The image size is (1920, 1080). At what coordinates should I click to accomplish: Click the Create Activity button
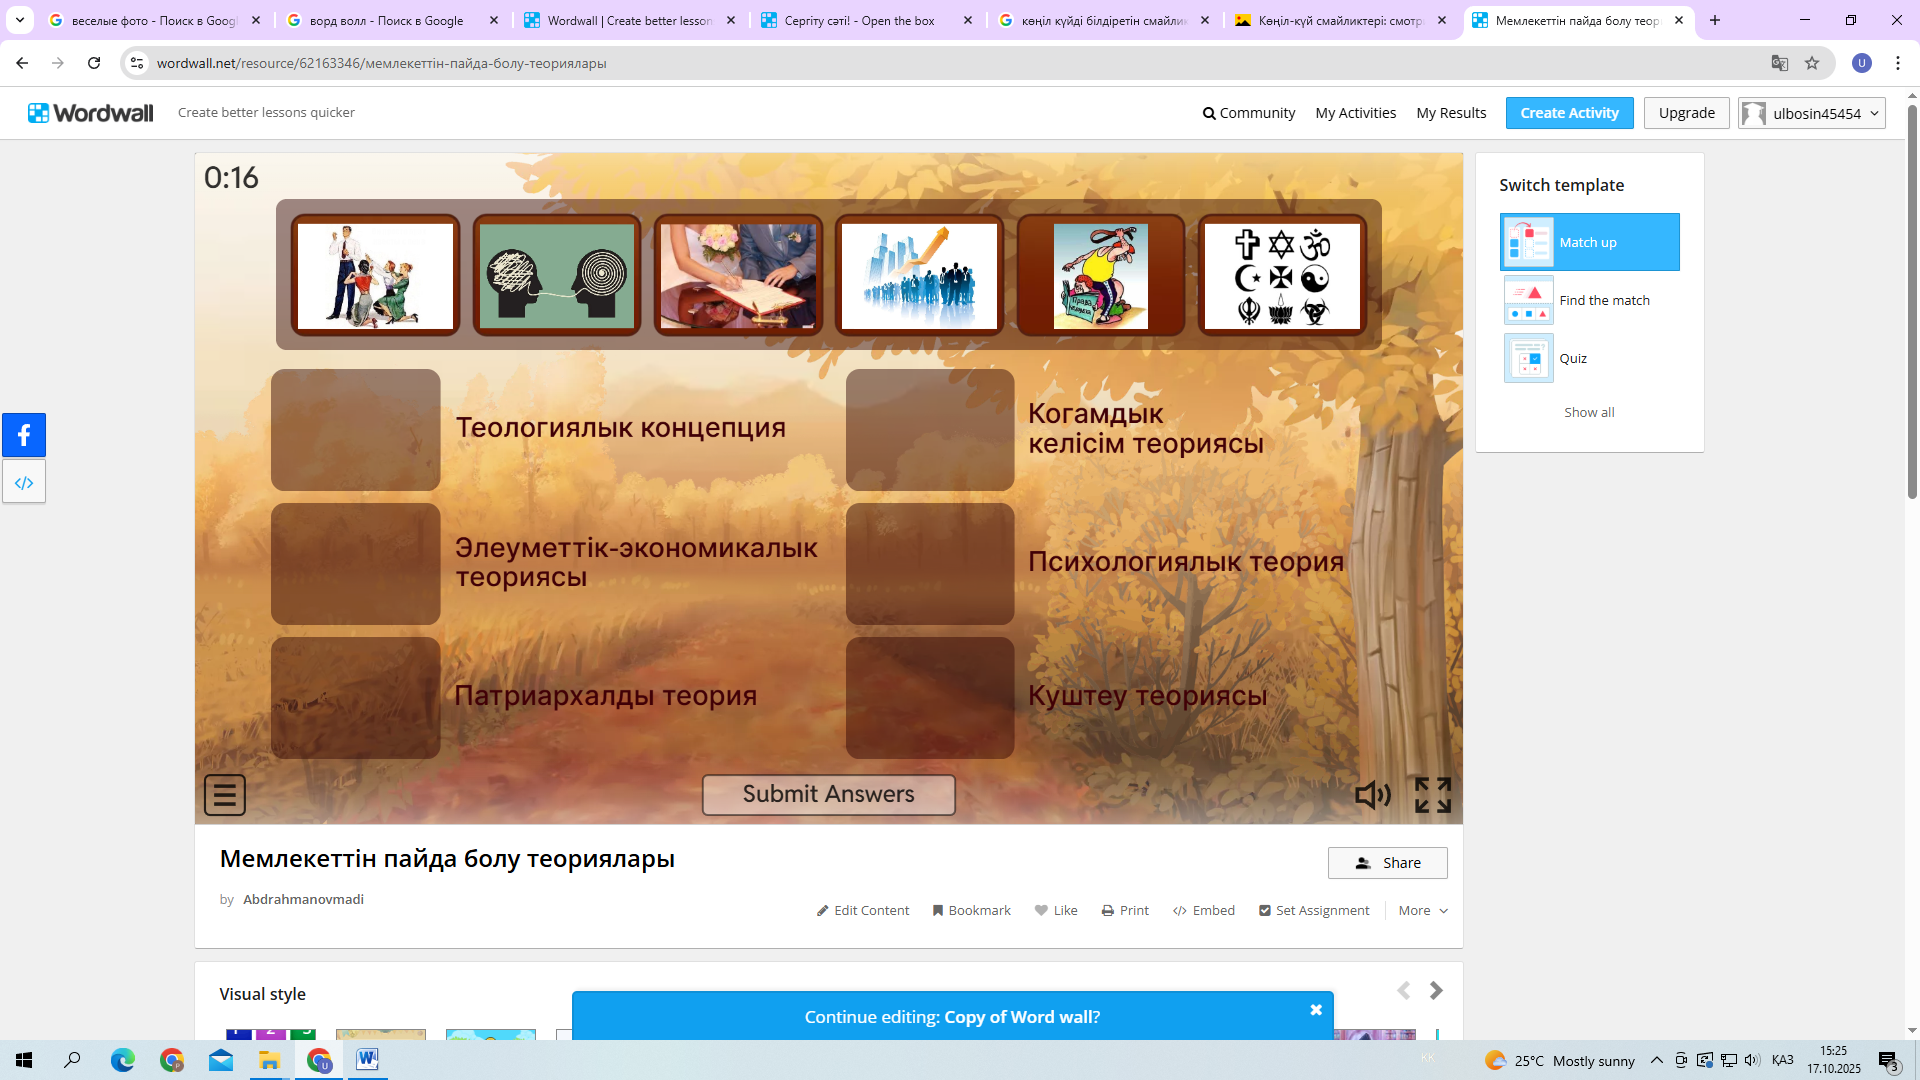1569,113
